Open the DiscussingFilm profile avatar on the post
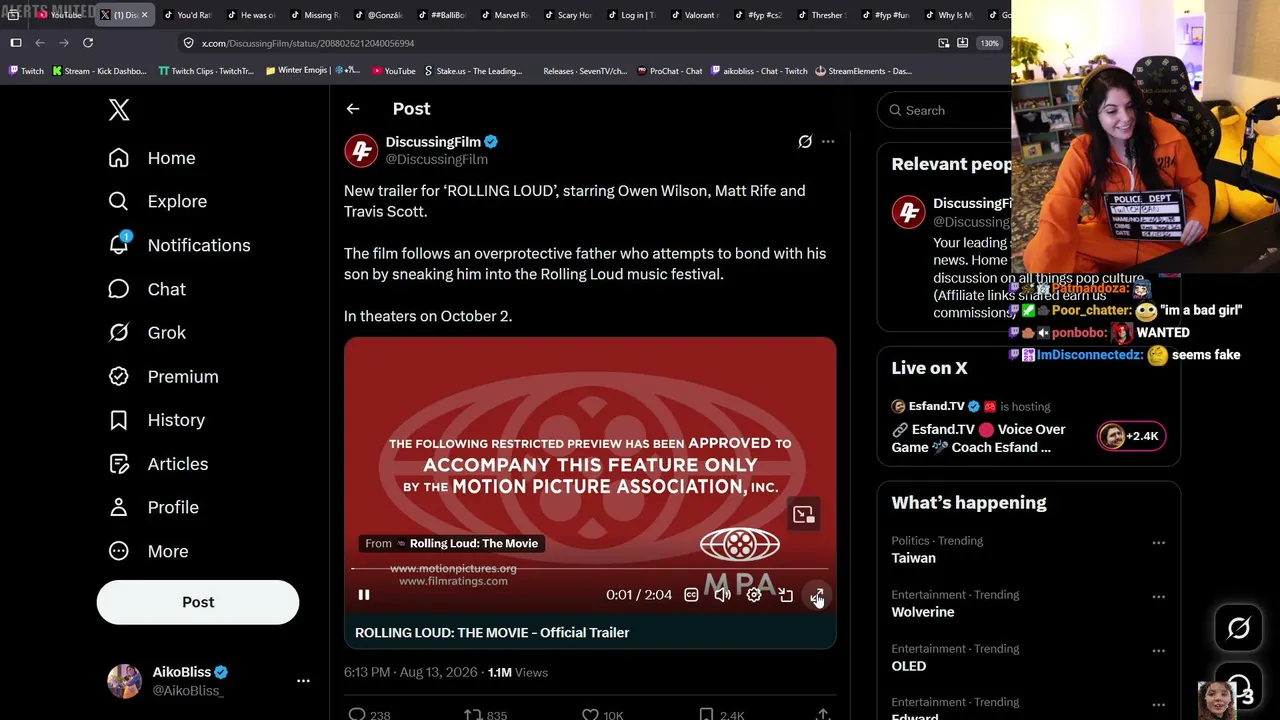 pos(361,150)
